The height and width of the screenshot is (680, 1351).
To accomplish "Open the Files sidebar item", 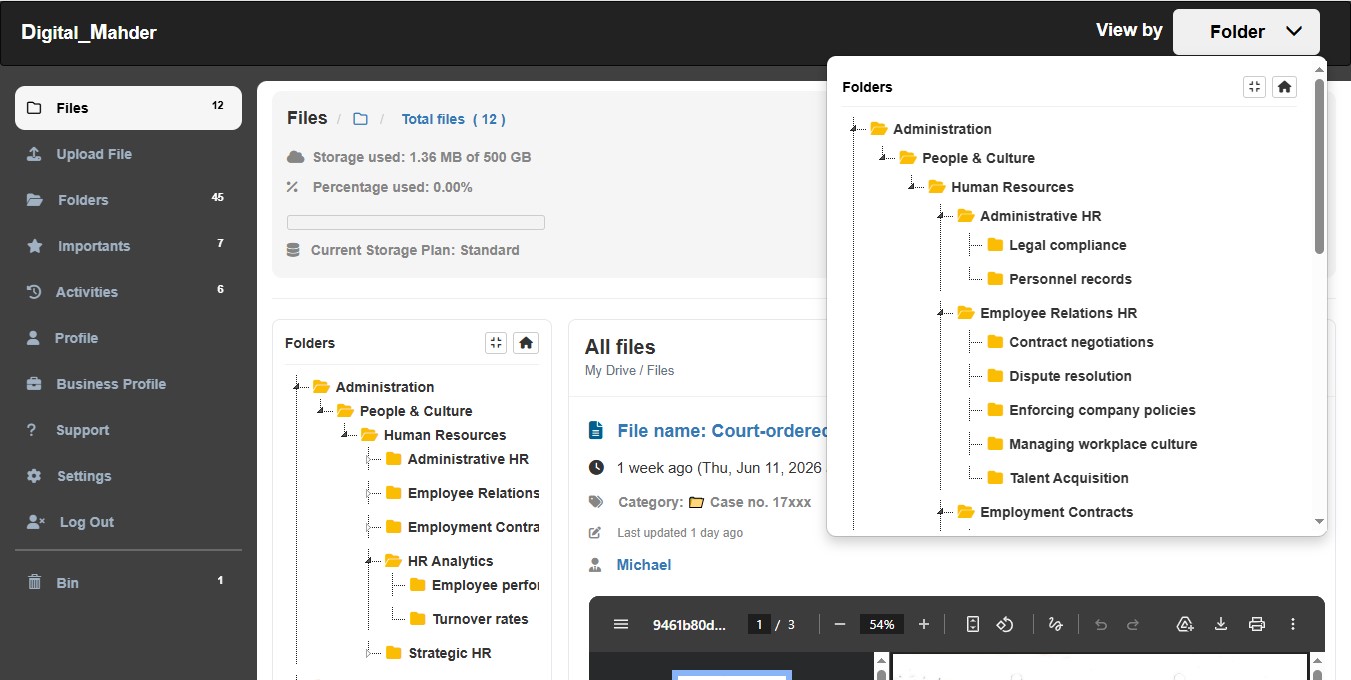I will (x=128, y=108).
